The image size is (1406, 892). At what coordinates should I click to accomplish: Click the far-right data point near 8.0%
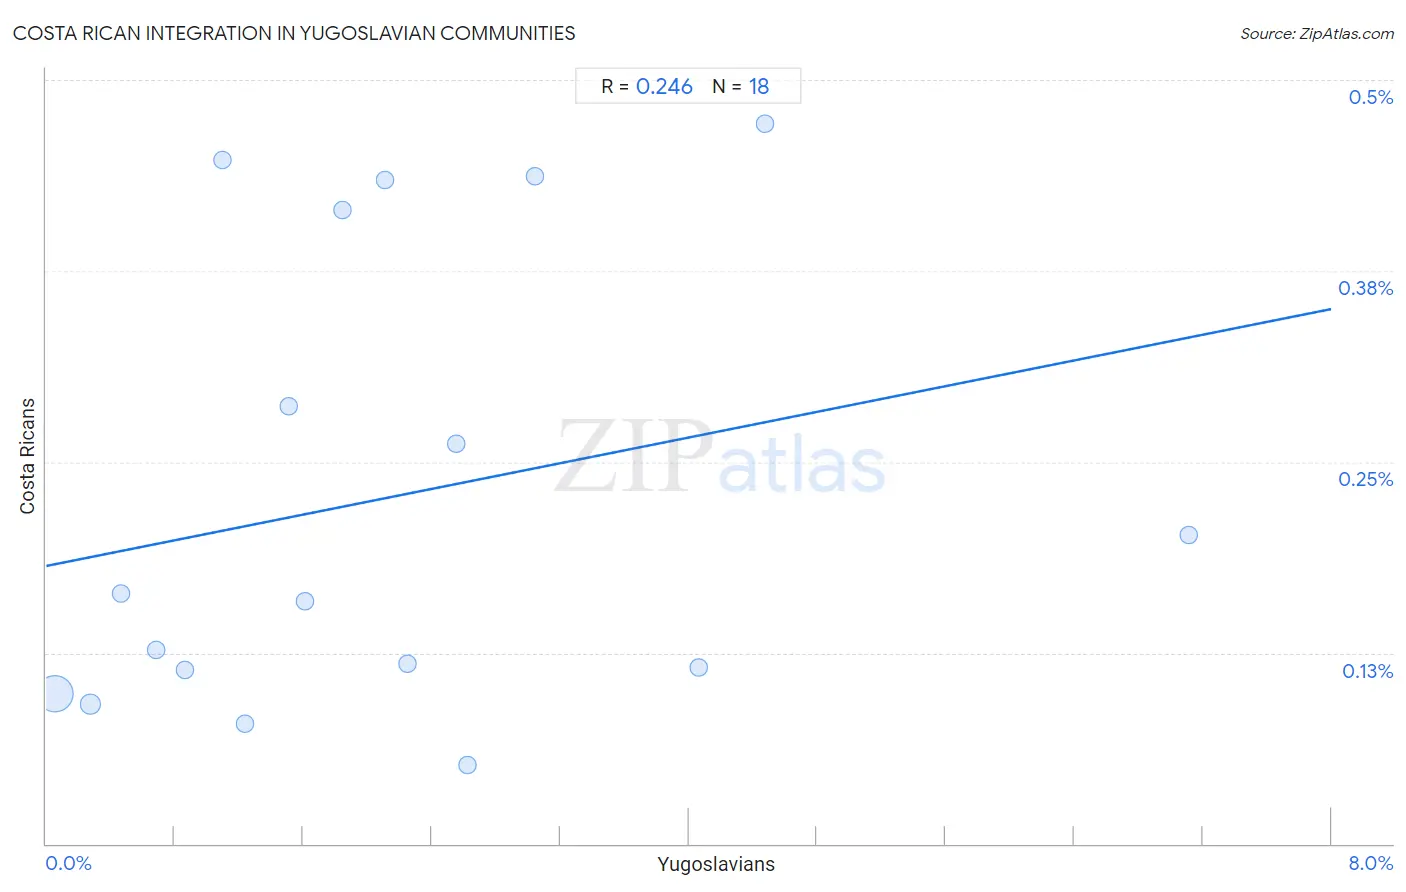click(x=1188, y=535)
